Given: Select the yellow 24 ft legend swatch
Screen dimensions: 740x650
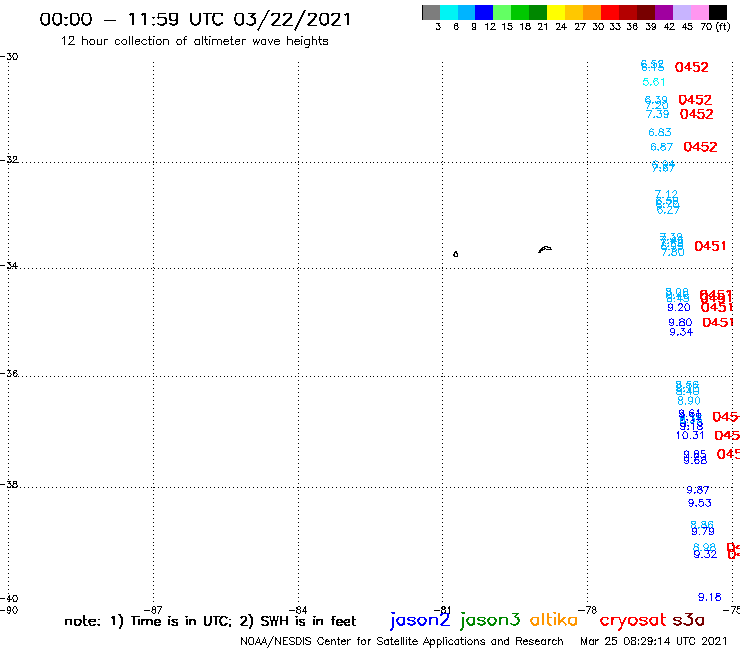Looking at the screenshot, I should [x=556, y=12].
